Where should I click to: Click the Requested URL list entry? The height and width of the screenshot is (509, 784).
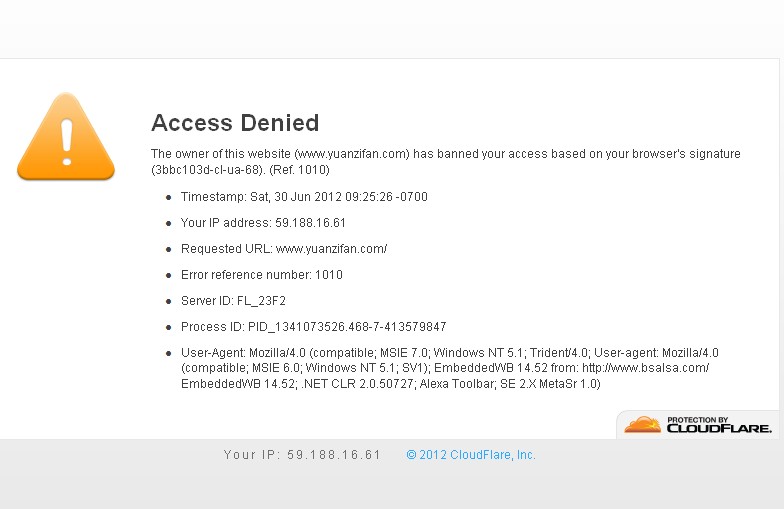(x=284, y=249)
